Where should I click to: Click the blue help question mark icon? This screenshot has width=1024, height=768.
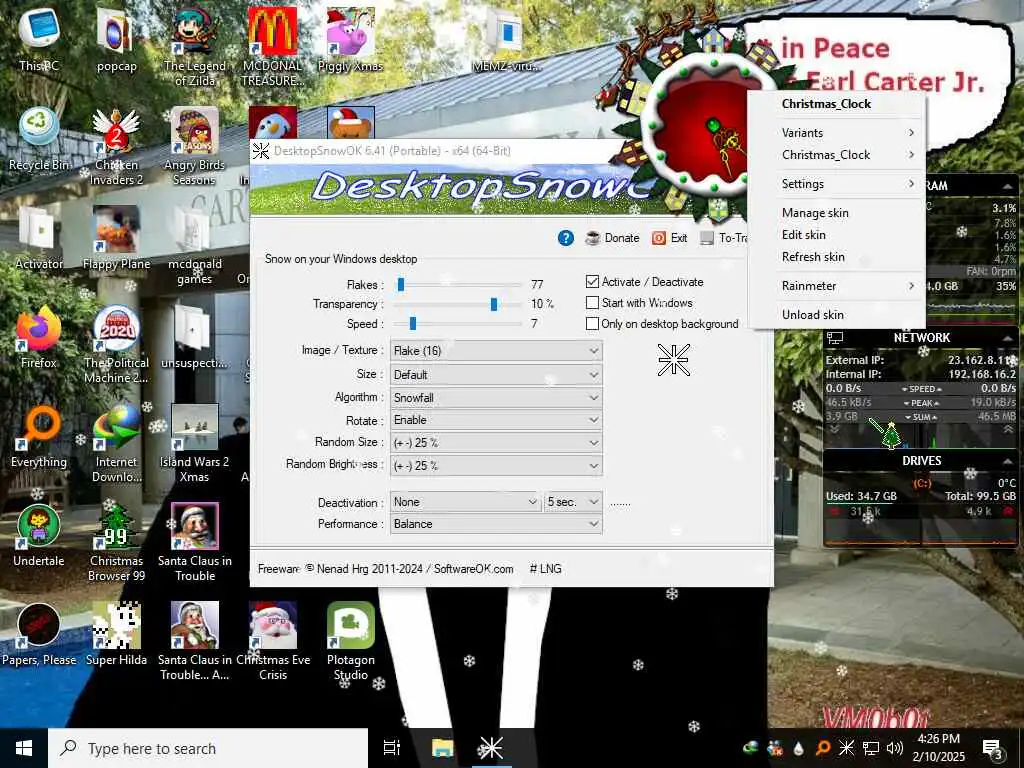(566, 238)
